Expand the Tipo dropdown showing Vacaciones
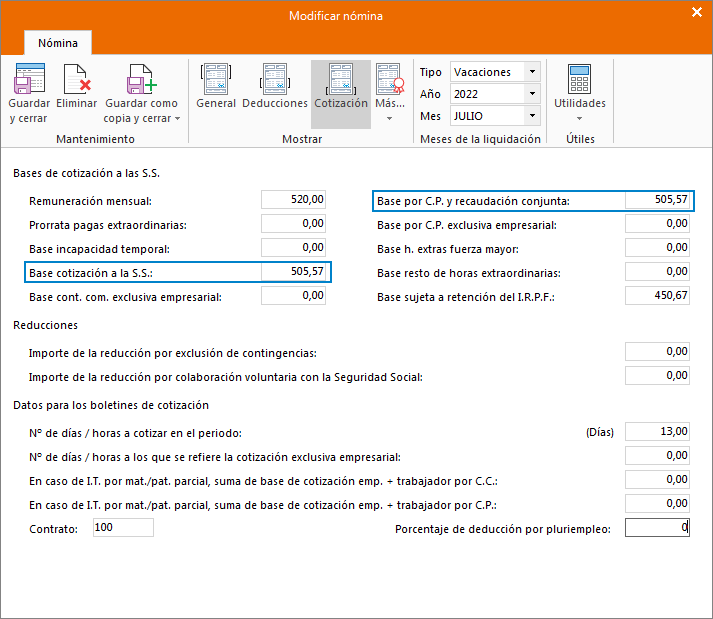713x619 pixels. click(x=531, y=72)
